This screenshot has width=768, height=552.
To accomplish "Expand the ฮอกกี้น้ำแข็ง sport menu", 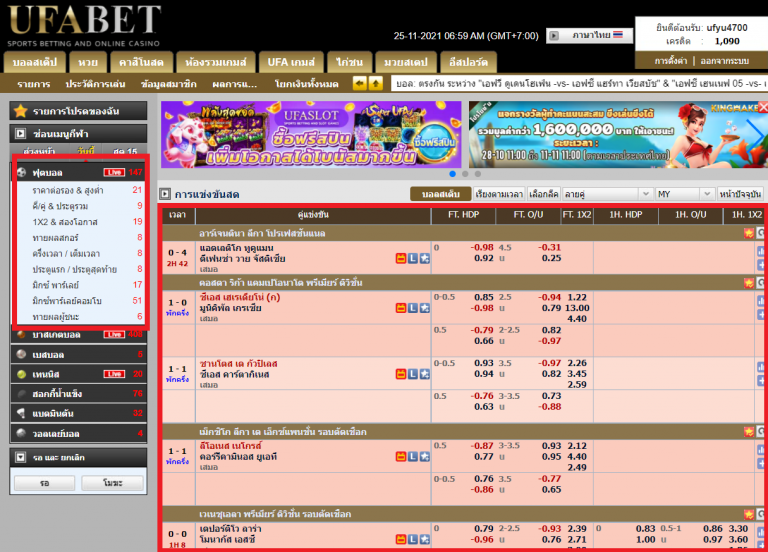I will tap(78, 394).
